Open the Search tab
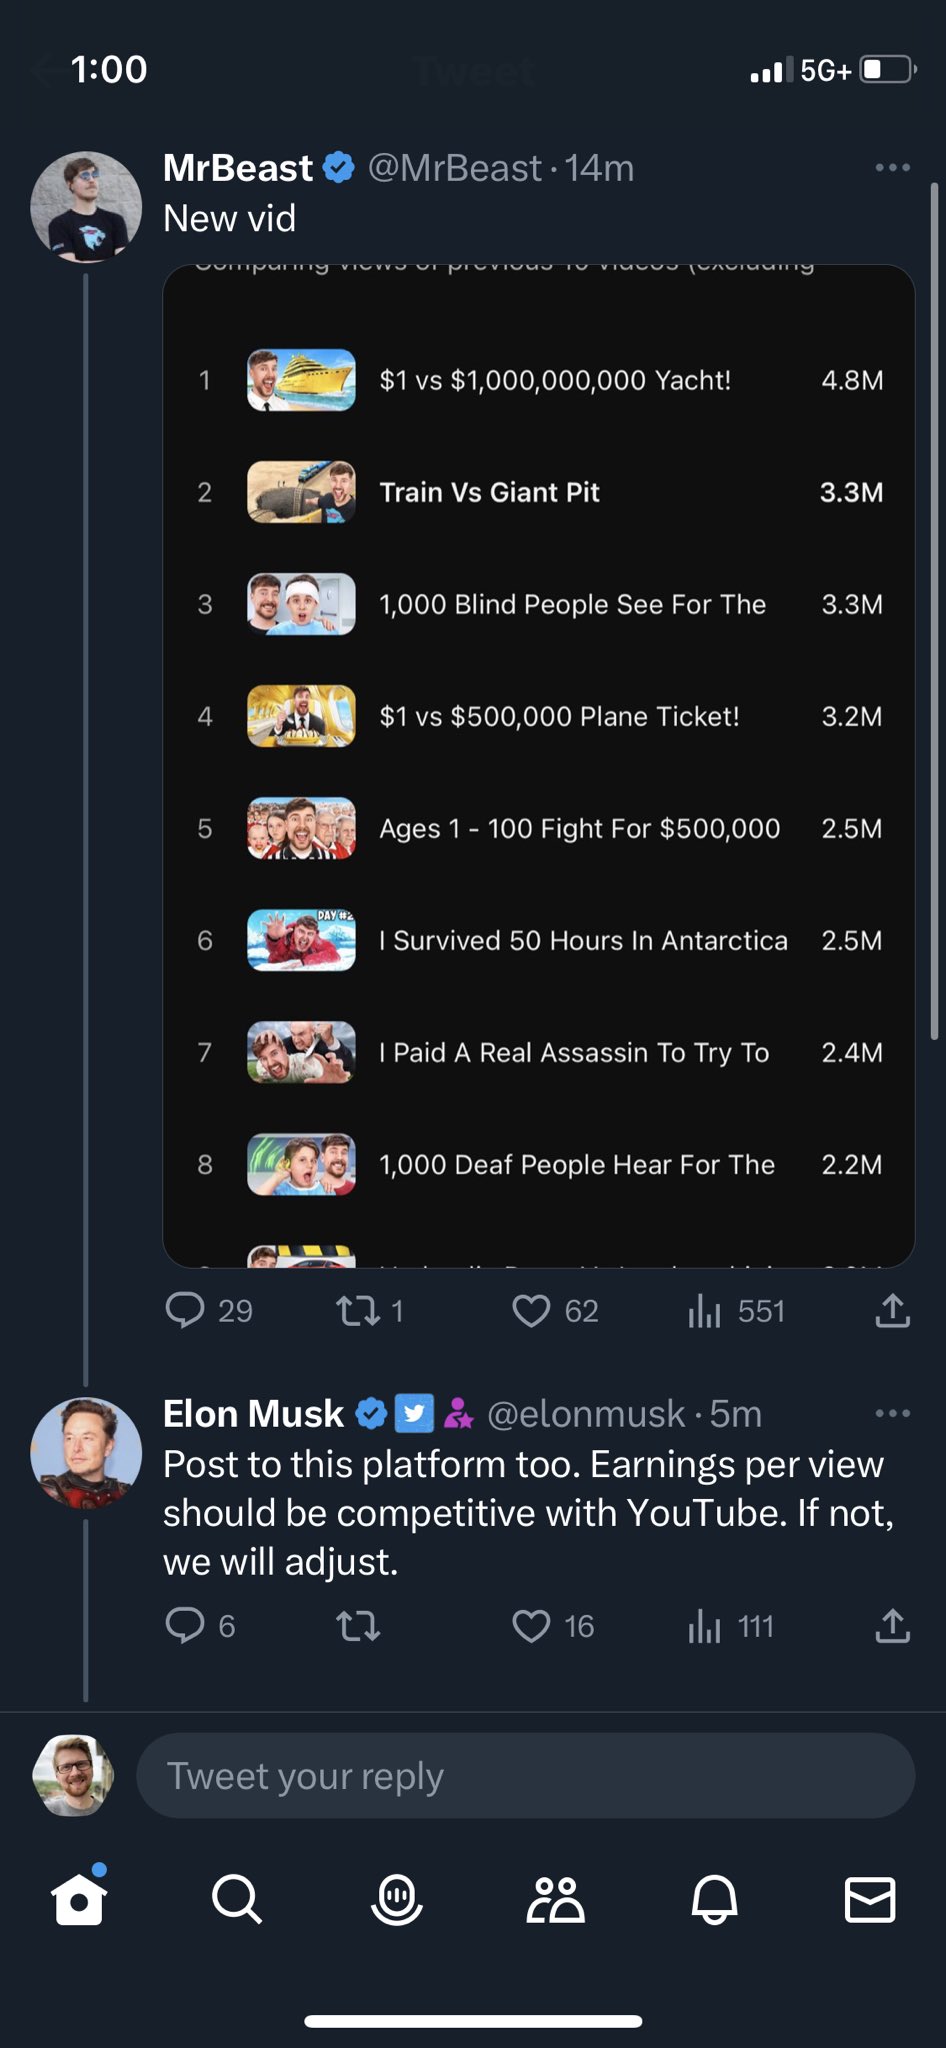 237,1899
